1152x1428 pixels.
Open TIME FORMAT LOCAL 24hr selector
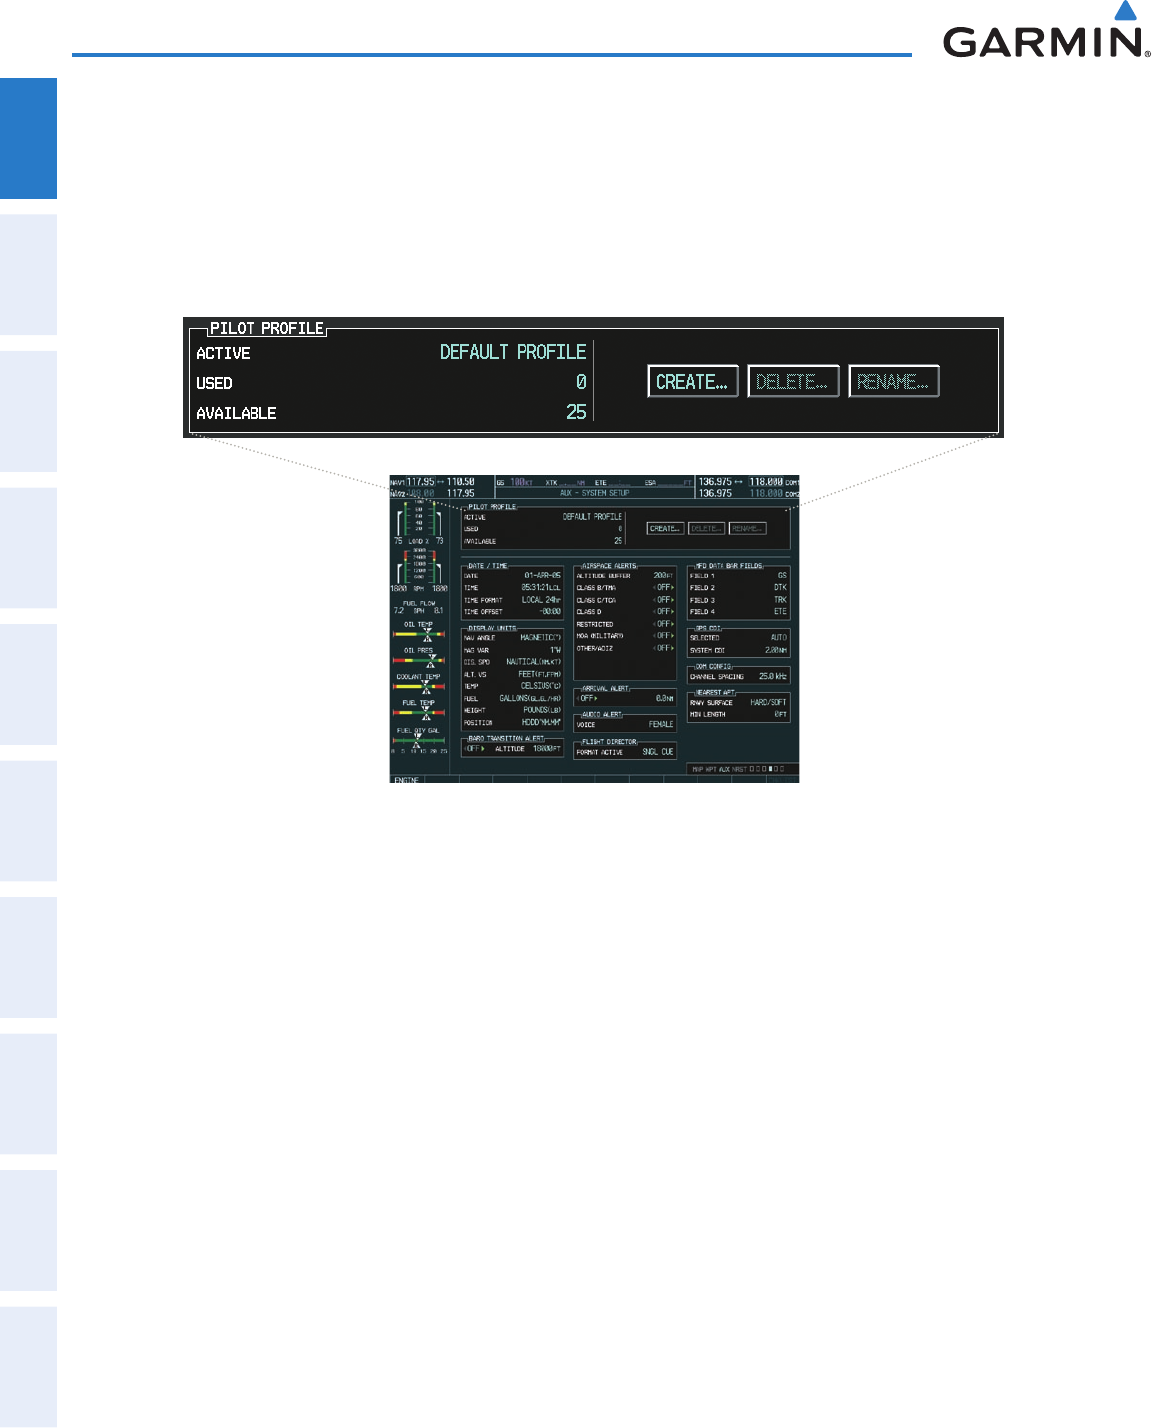[x=541, y=600]
